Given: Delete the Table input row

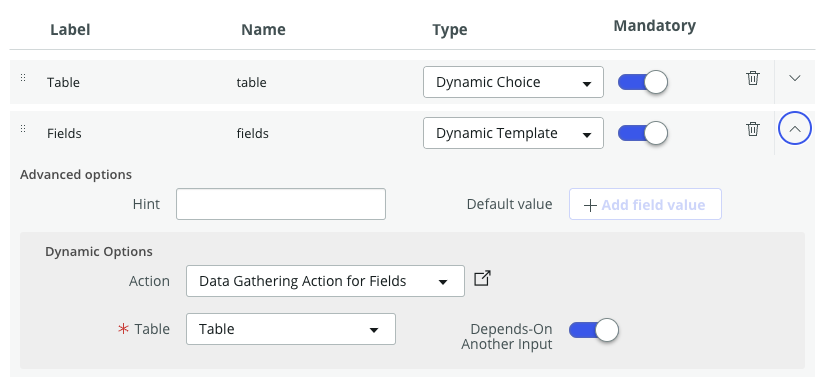Looking at the screenshot, I should pyautogui.click(x=753, y=78).
